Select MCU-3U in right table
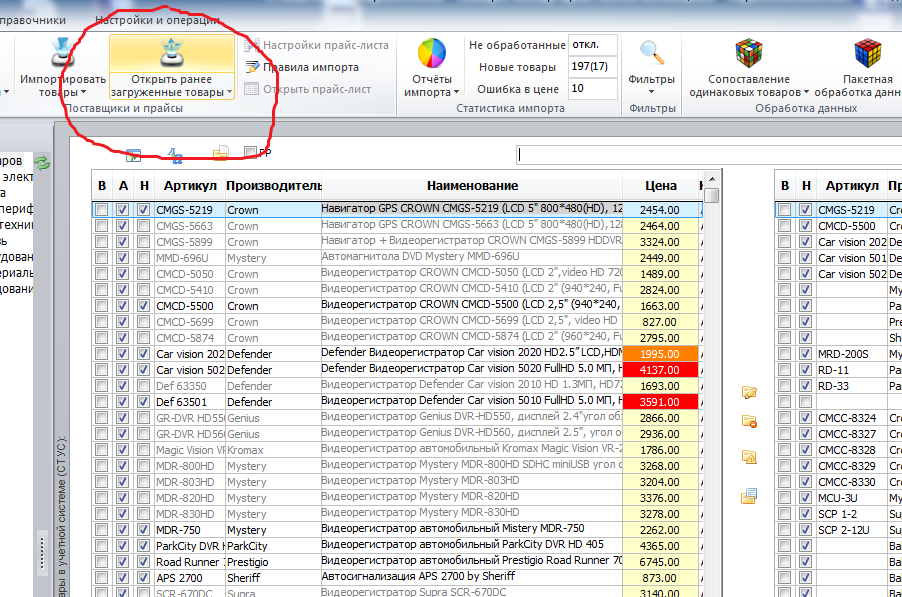902x597 pixels. (x=852, y=498)
